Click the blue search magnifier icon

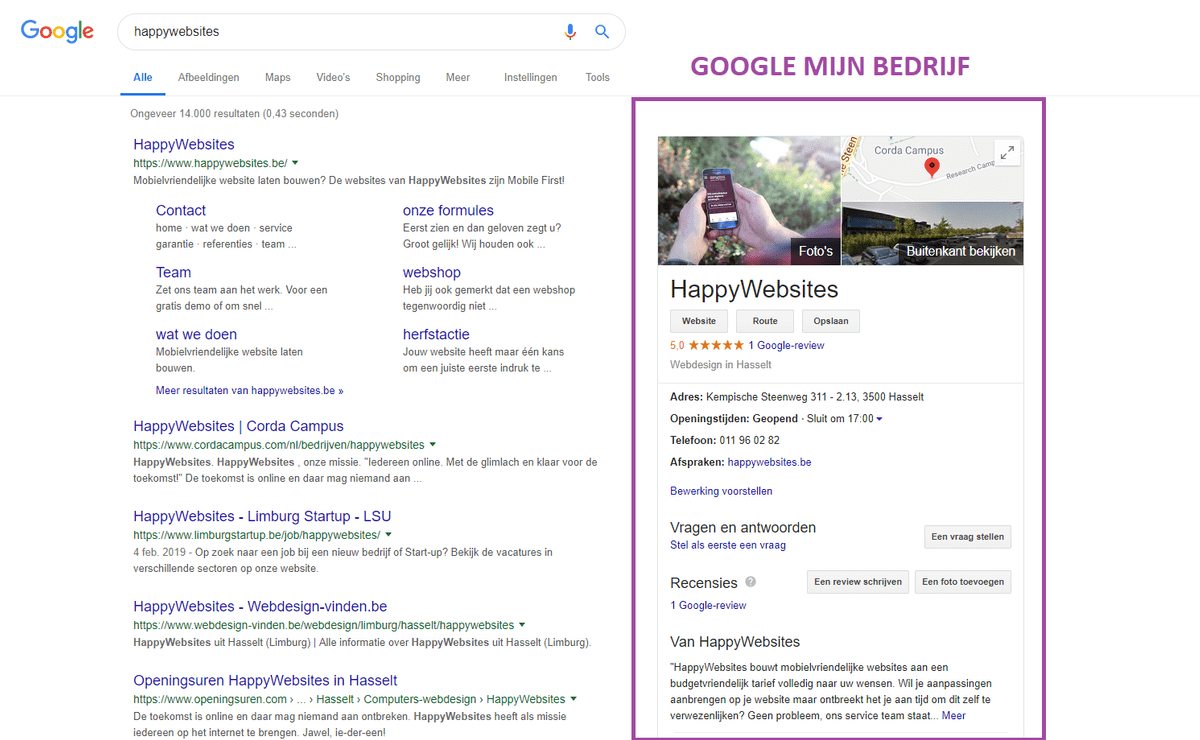point(602,31)
